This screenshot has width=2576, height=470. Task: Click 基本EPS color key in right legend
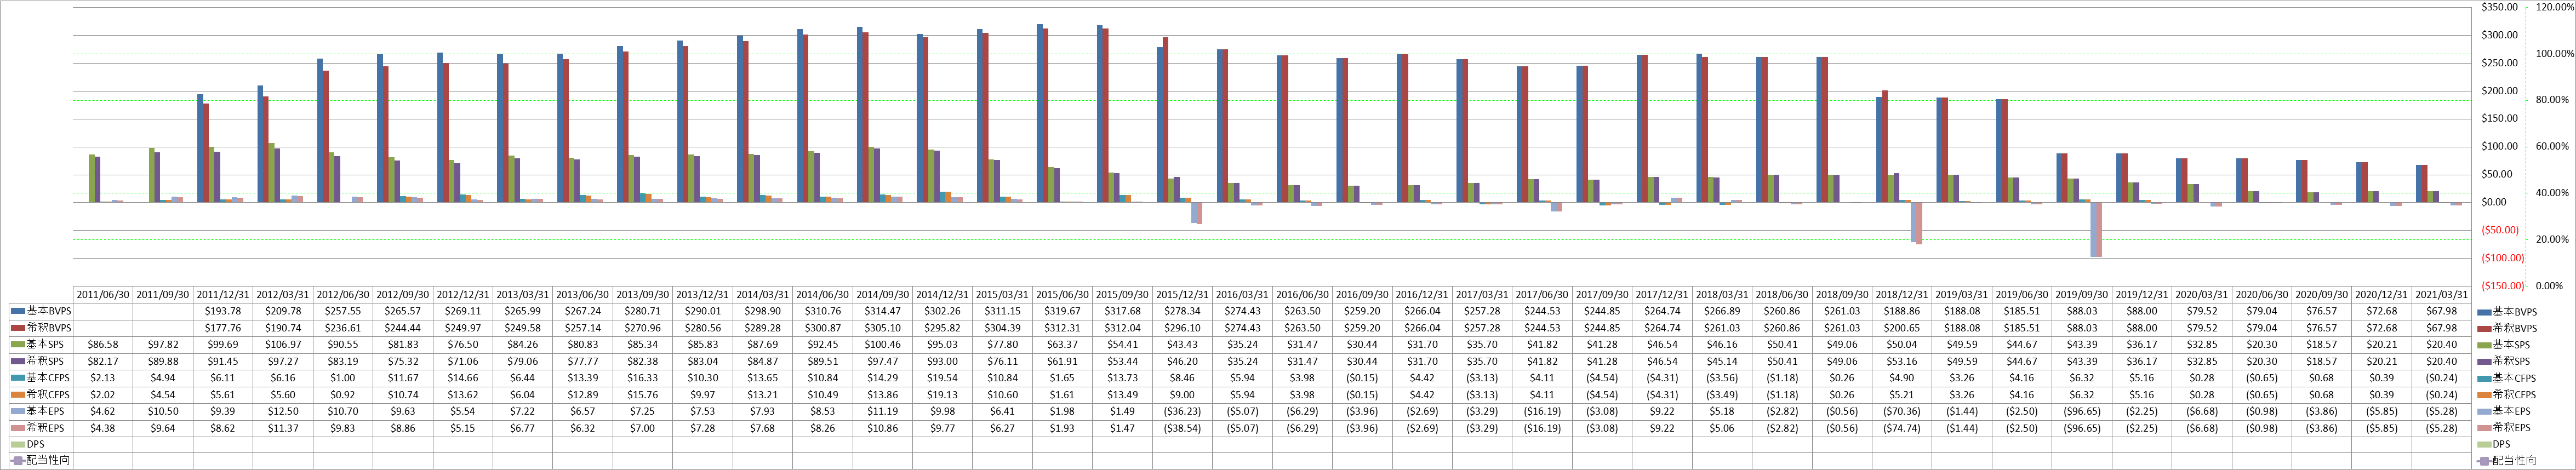coord(2484,412)
